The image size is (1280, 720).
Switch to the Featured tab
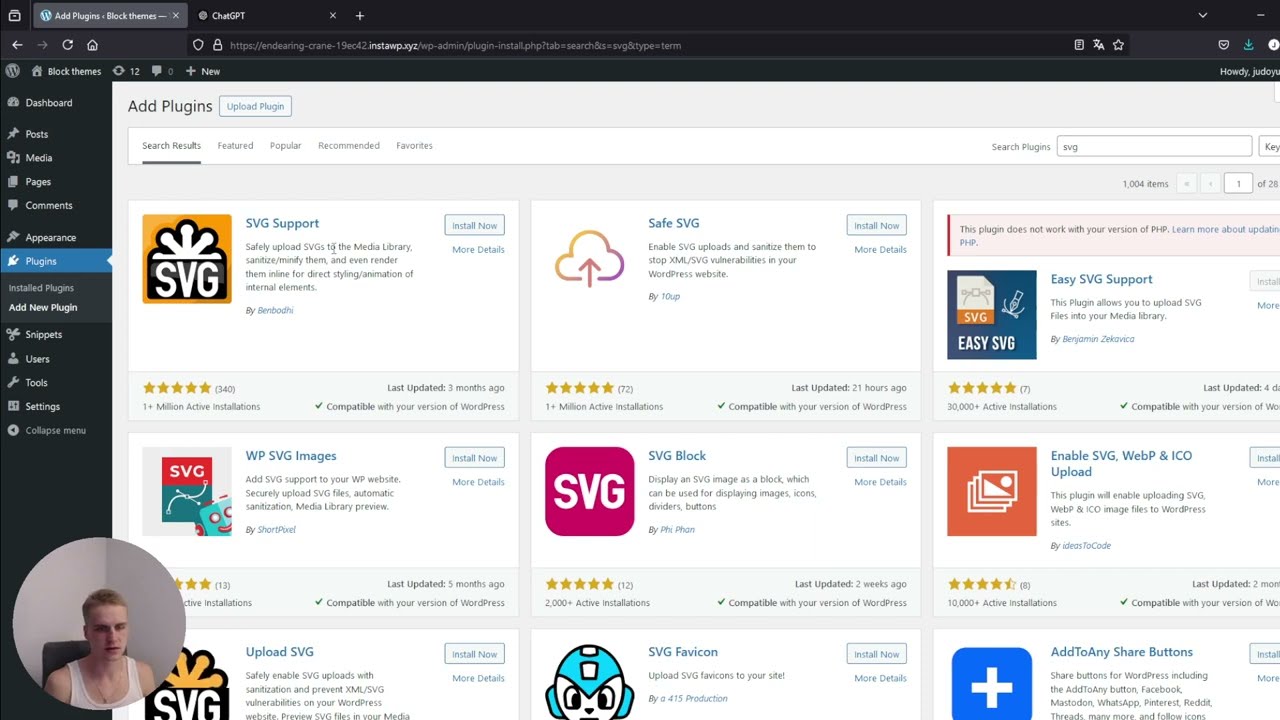coord(235,146)
